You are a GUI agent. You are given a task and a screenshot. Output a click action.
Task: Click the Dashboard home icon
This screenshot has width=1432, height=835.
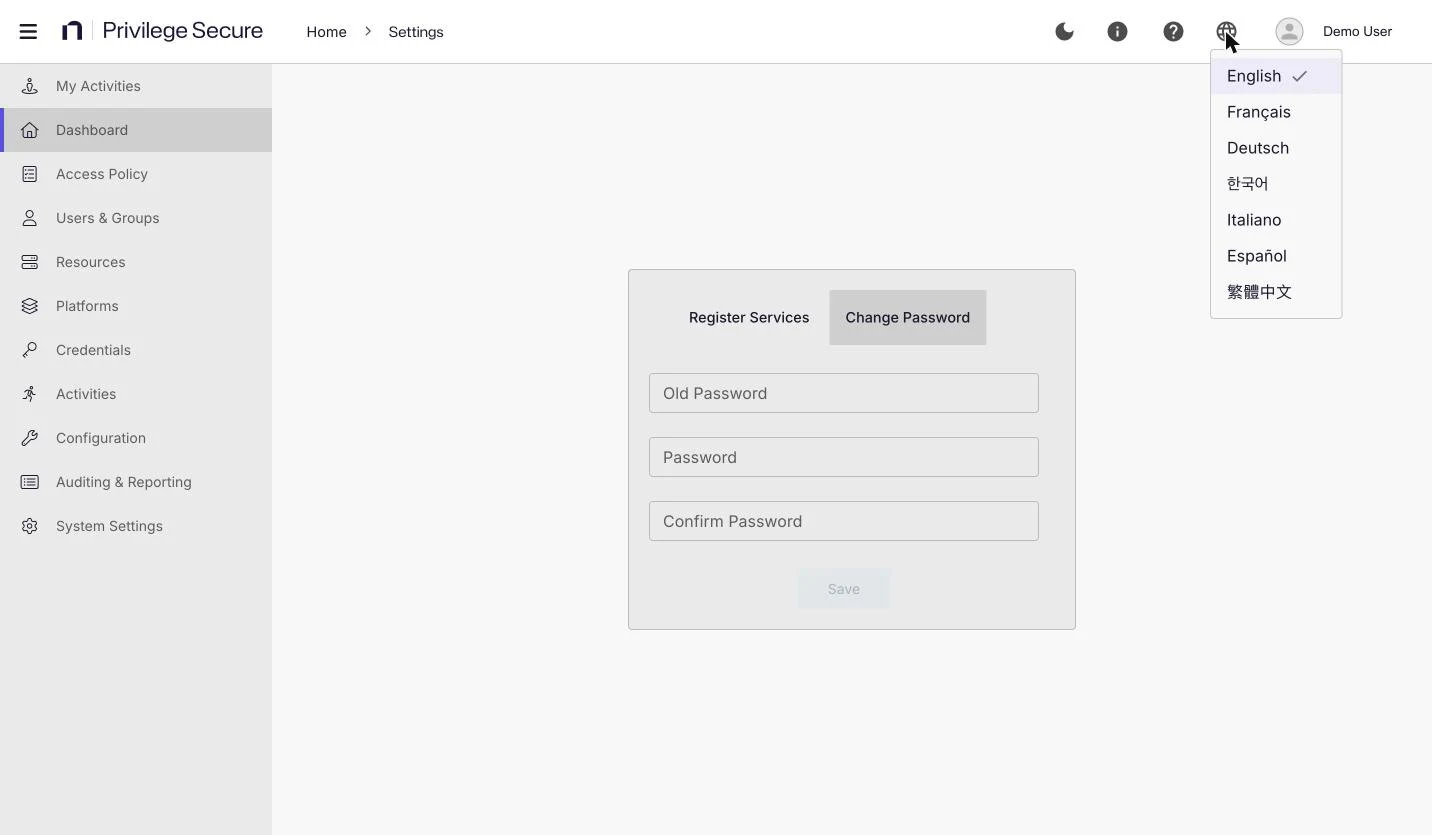30,130
